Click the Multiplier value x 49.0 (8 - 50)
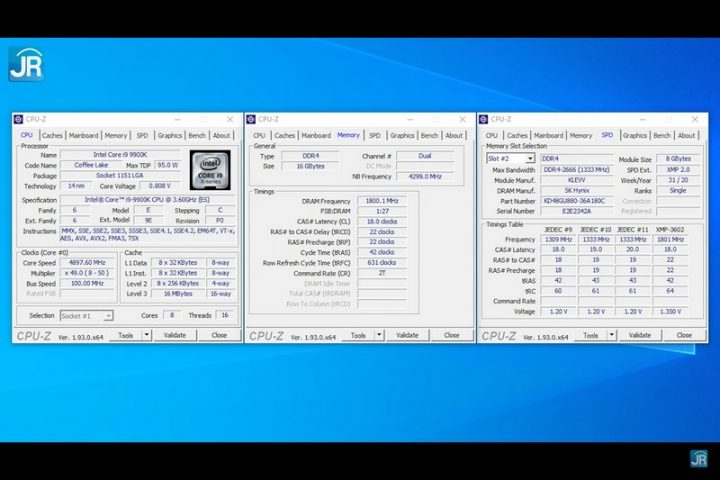The height and width of the screenshot is (480, 720). point(87,273)
